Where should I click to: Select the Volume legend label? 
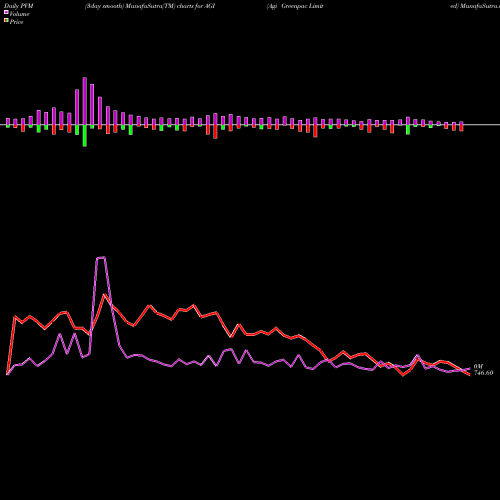point(19,14)
